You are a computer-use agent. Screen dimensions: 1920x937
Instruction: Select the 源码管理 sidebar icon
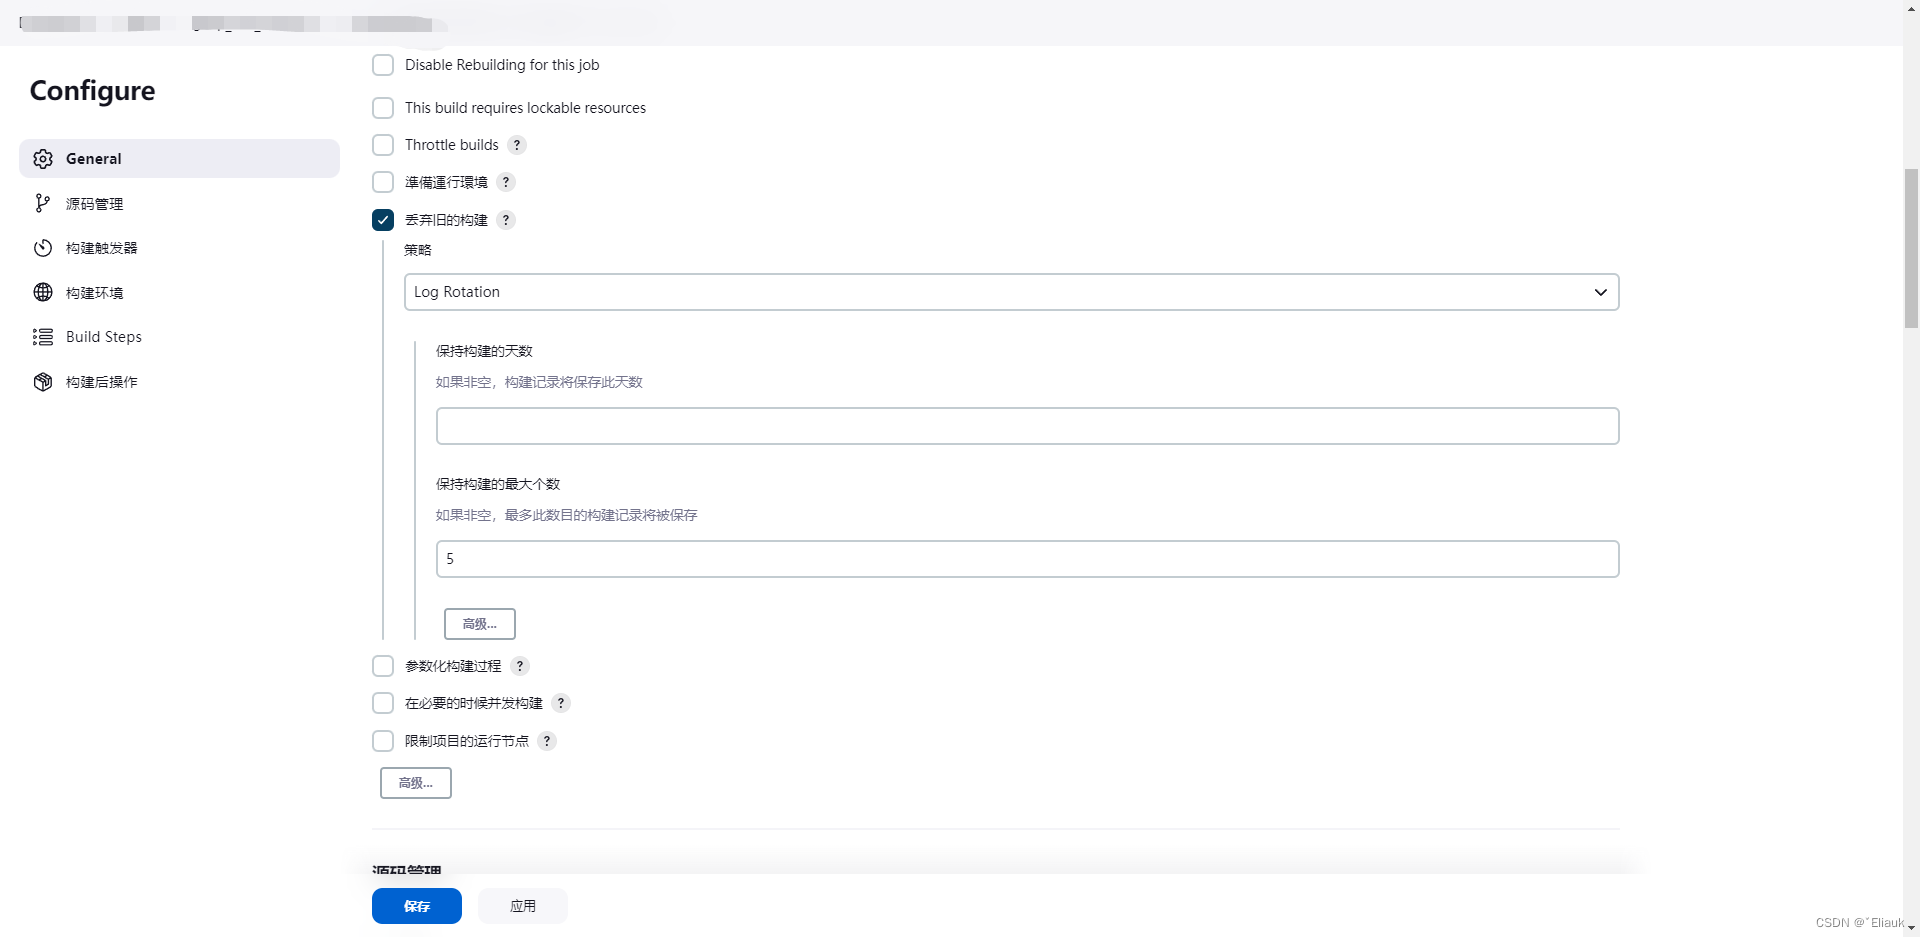click(x=43, y=203)
